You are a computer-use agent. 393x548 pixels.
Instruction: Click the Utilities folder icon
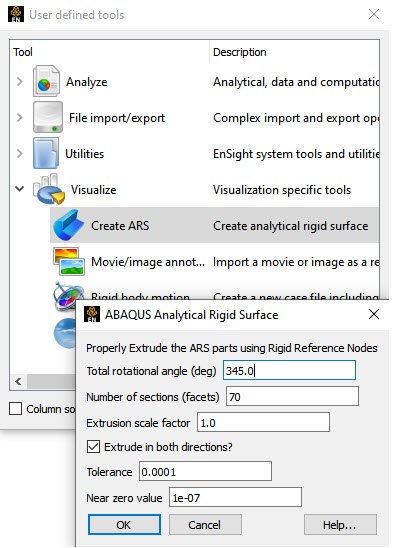46,153
